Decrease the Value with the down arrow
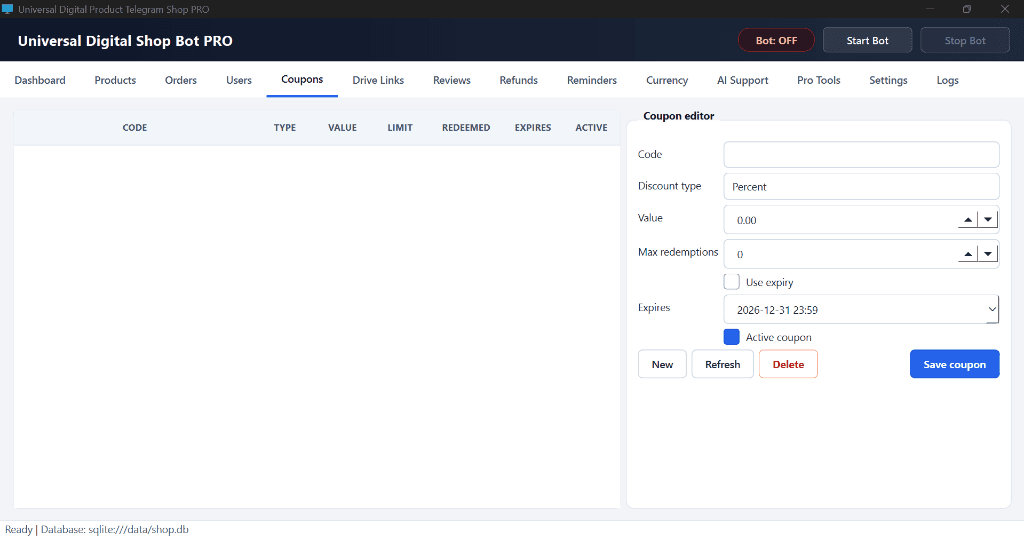1024x537 pixels. 987,220
